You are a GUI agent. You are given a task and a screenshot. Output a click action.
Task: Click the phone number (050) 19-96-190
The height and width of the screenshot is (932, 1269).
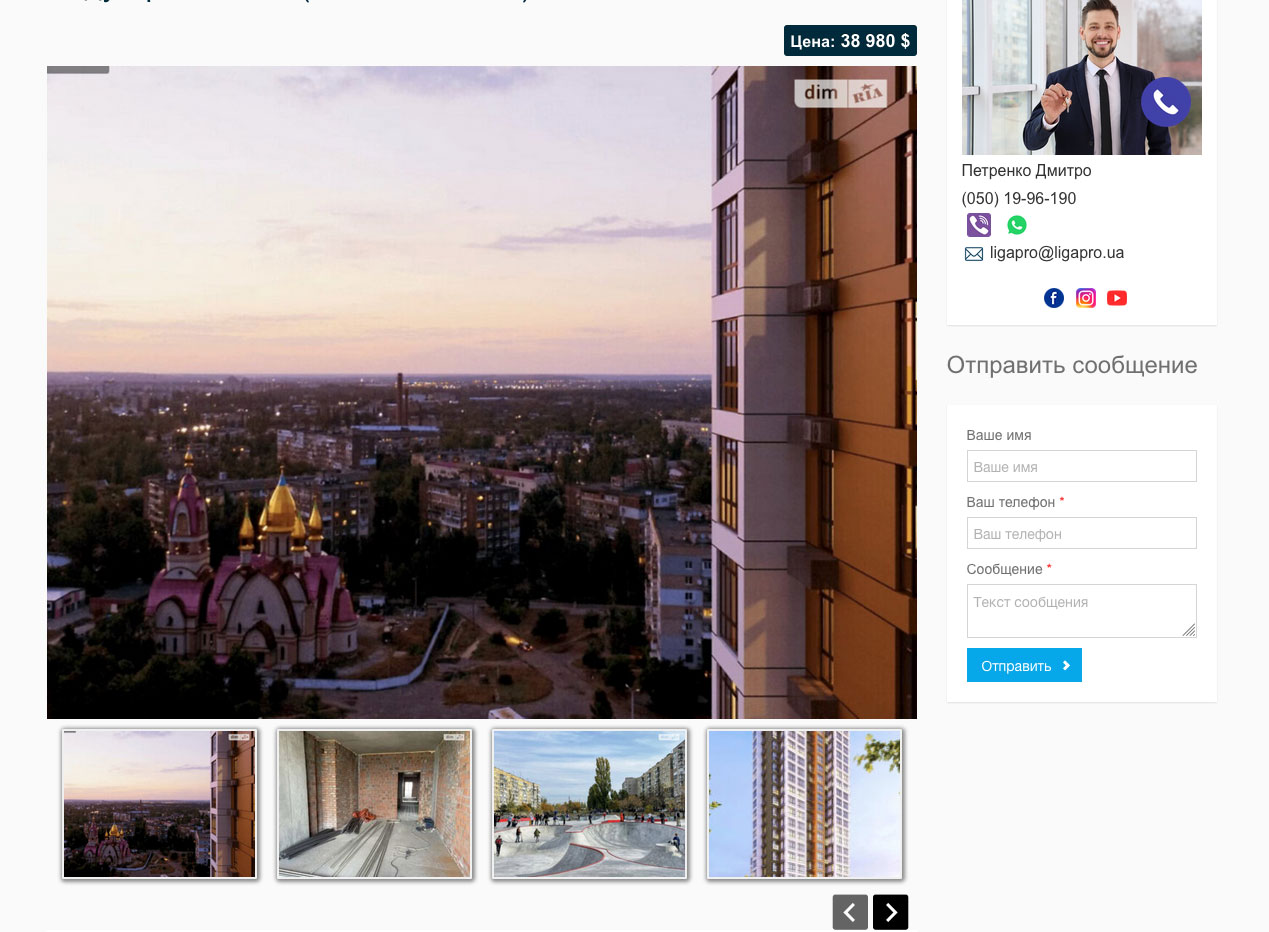point(1018,199)
